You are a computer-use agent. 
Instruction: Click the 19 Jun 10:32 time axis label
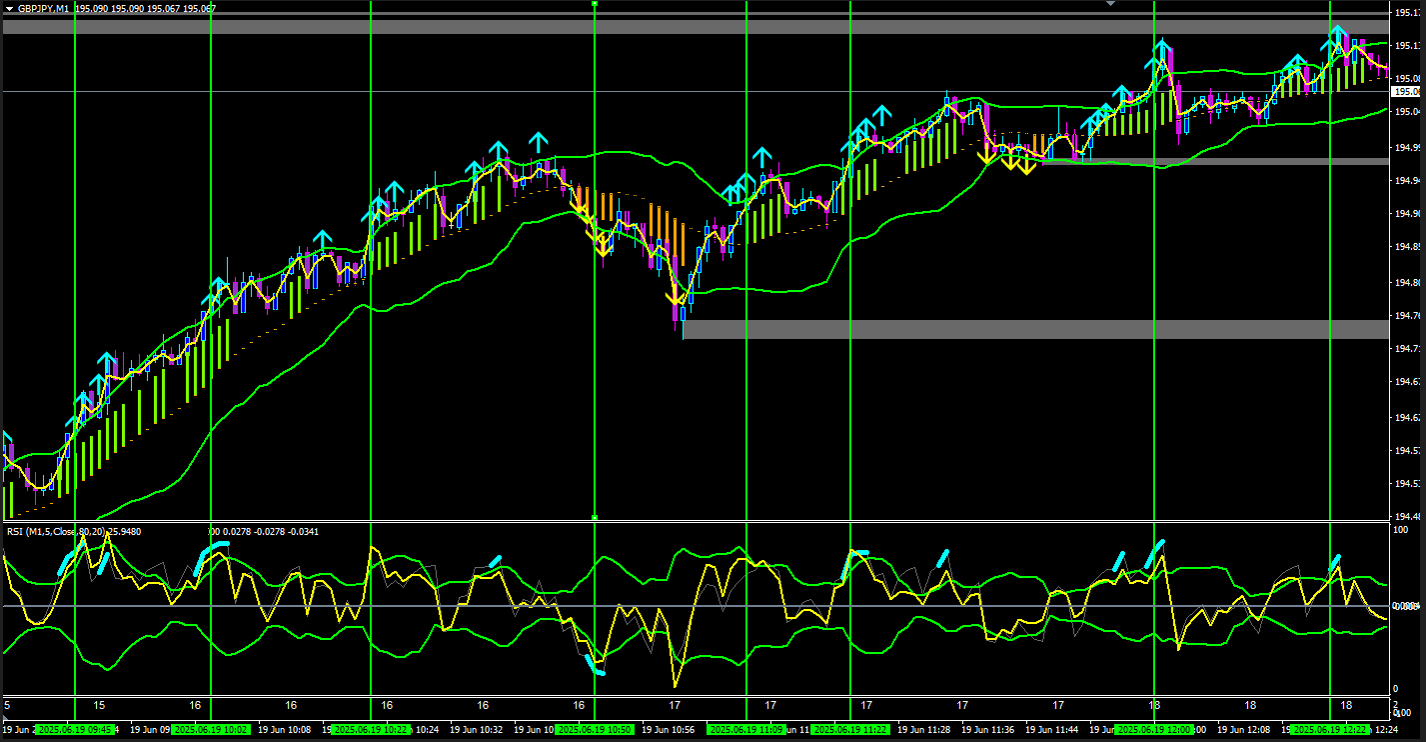(x=477, y=730)
